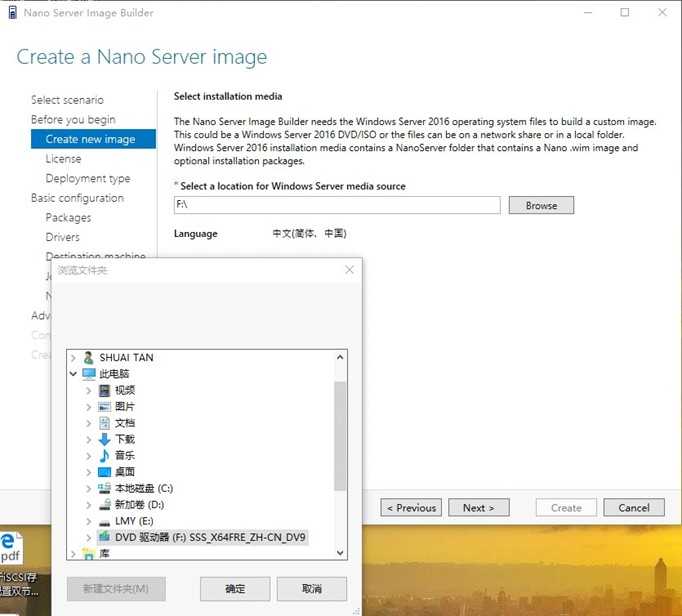The height and width of the screenshot is (616, 682).
Task: Click the 桌面 desktop icon
Action: click(x=104, y=472)
